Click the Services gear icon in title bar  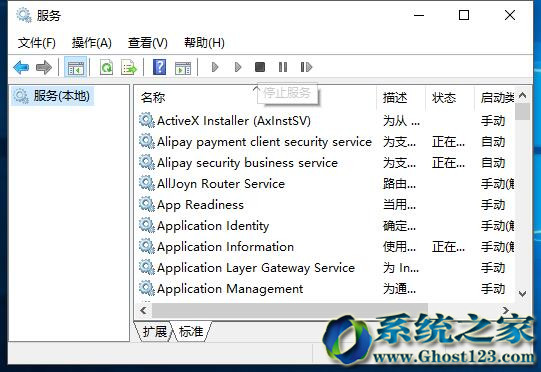(x=24, y=15)
